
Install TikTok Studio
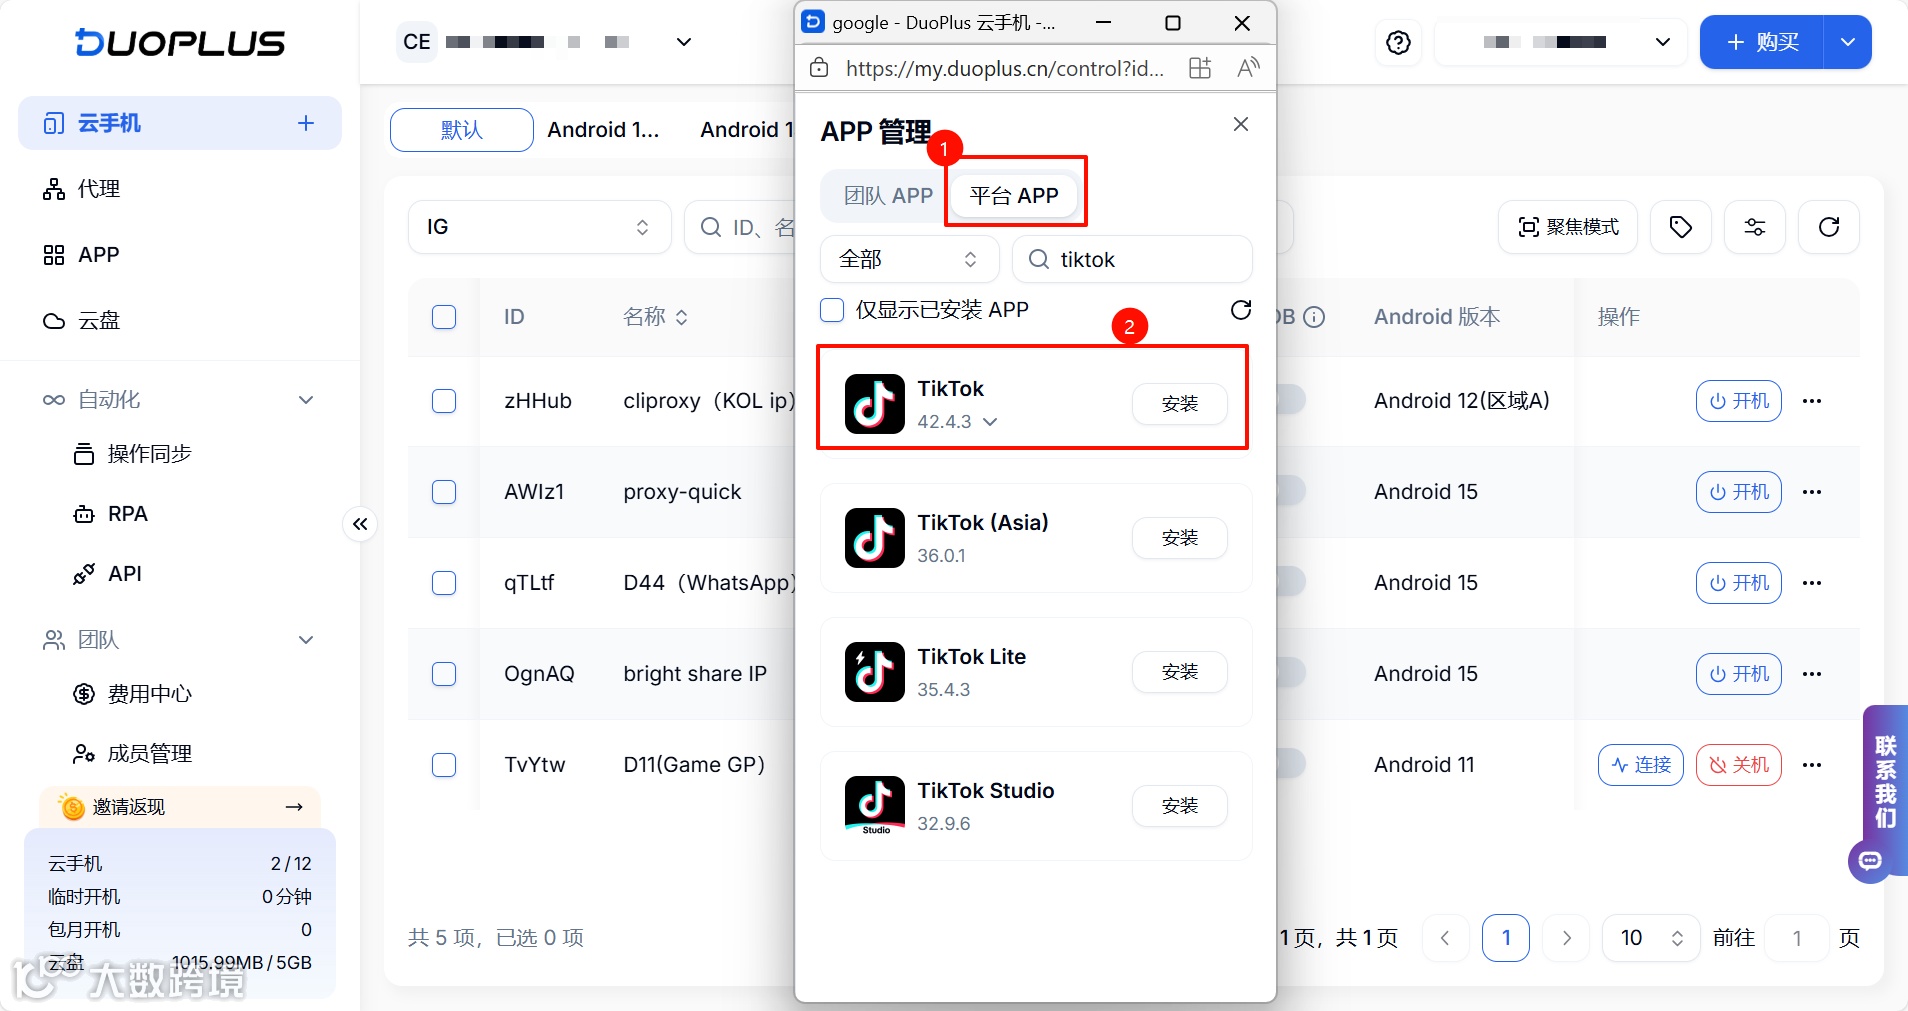1180,806
